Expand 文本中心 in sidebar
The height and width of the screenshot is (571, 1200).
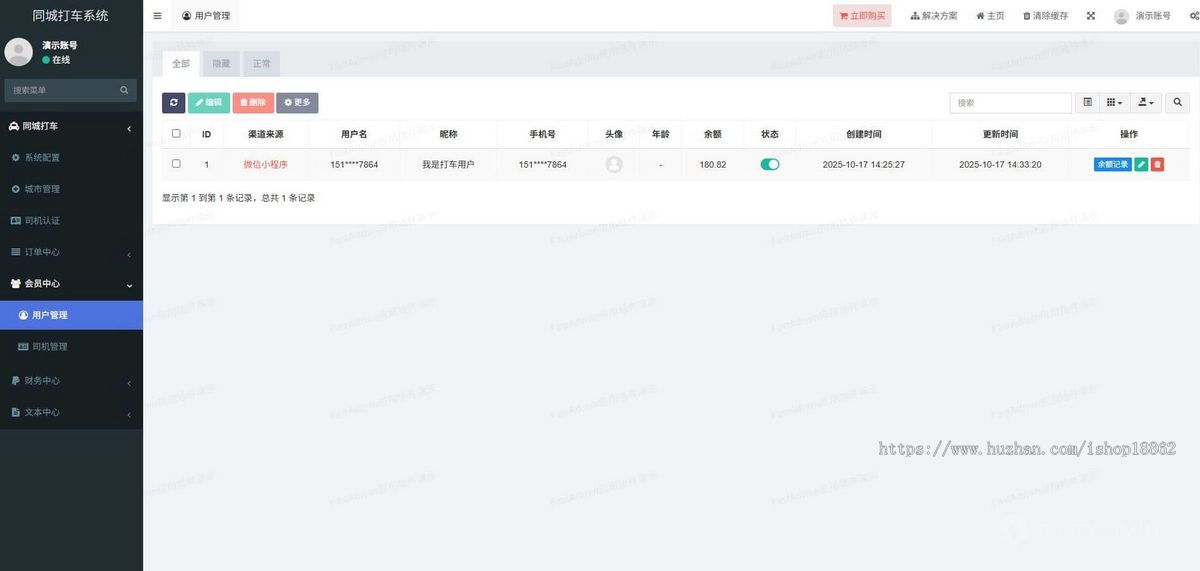[x=71, y=412]
